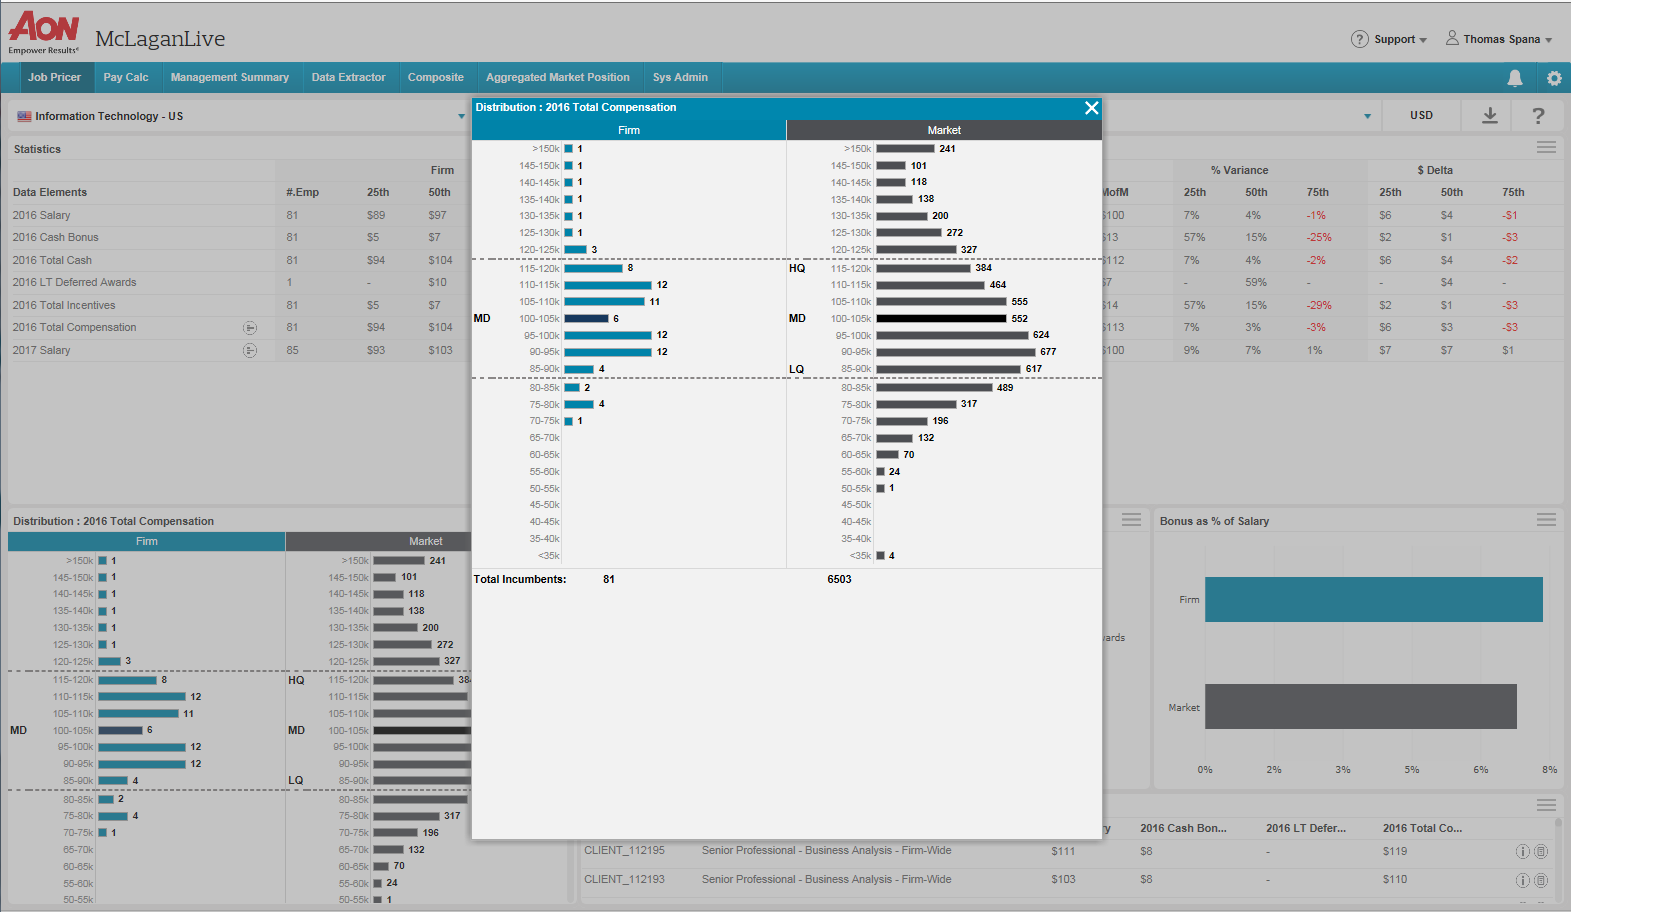Click 2016 LT Defer... column header
Screen dimensions: 1672x912
click(x=1306, y=828)
